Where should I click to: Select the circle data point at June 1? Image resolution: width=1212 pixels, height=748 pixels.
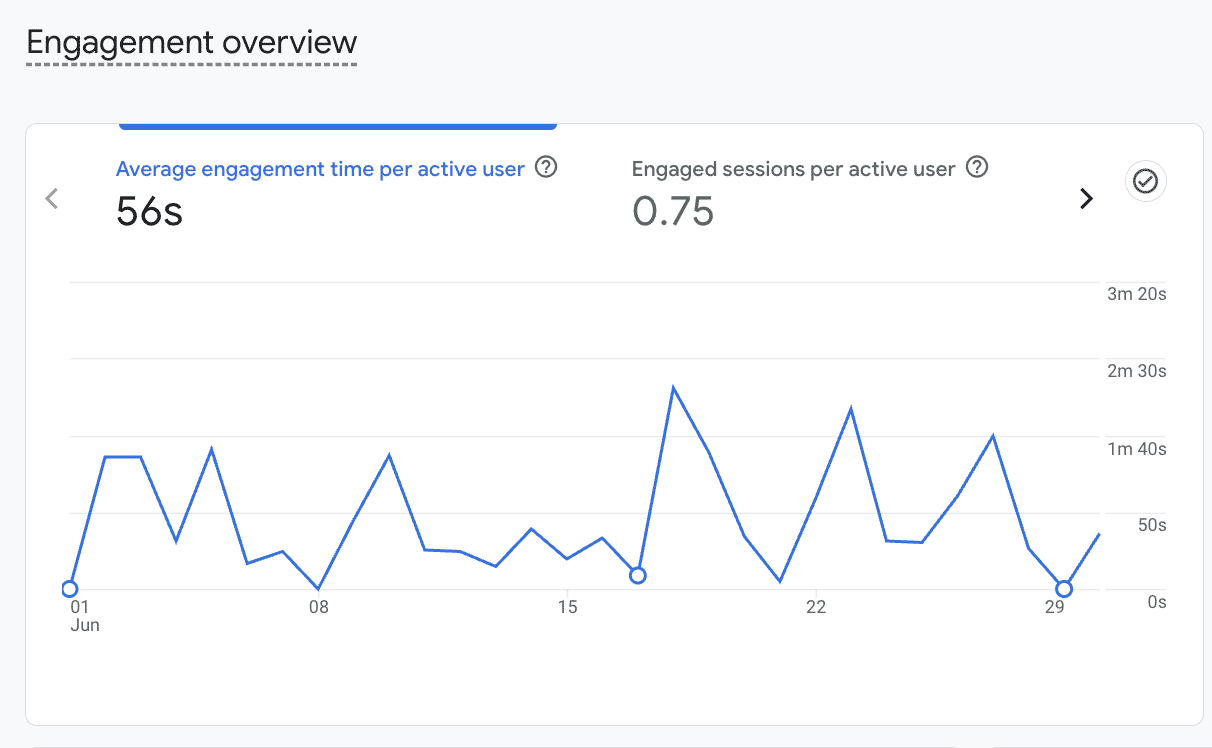69,588
